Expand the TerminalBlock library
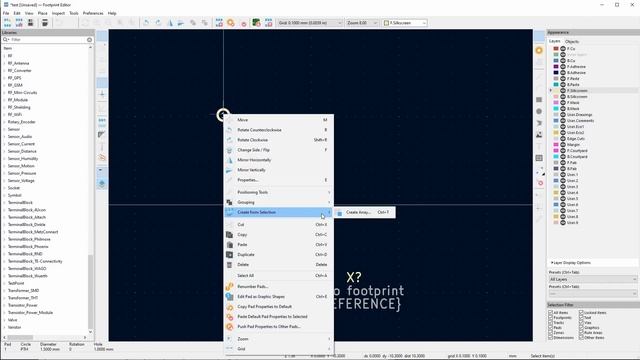 coord(4,203)
